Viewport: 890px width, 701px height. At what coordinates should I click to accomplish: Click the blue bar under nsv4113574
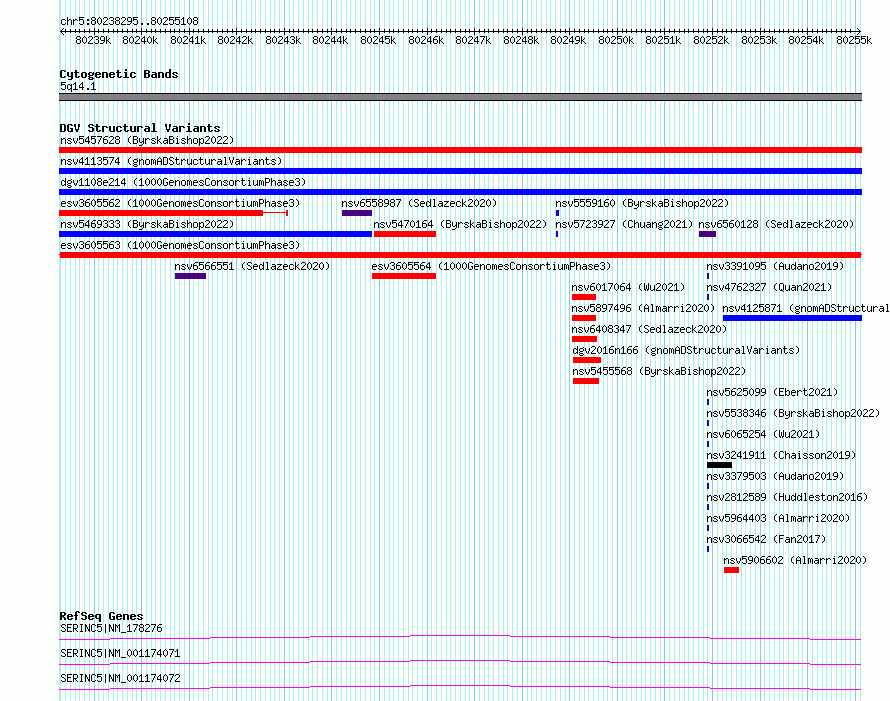tap(460, 171)
